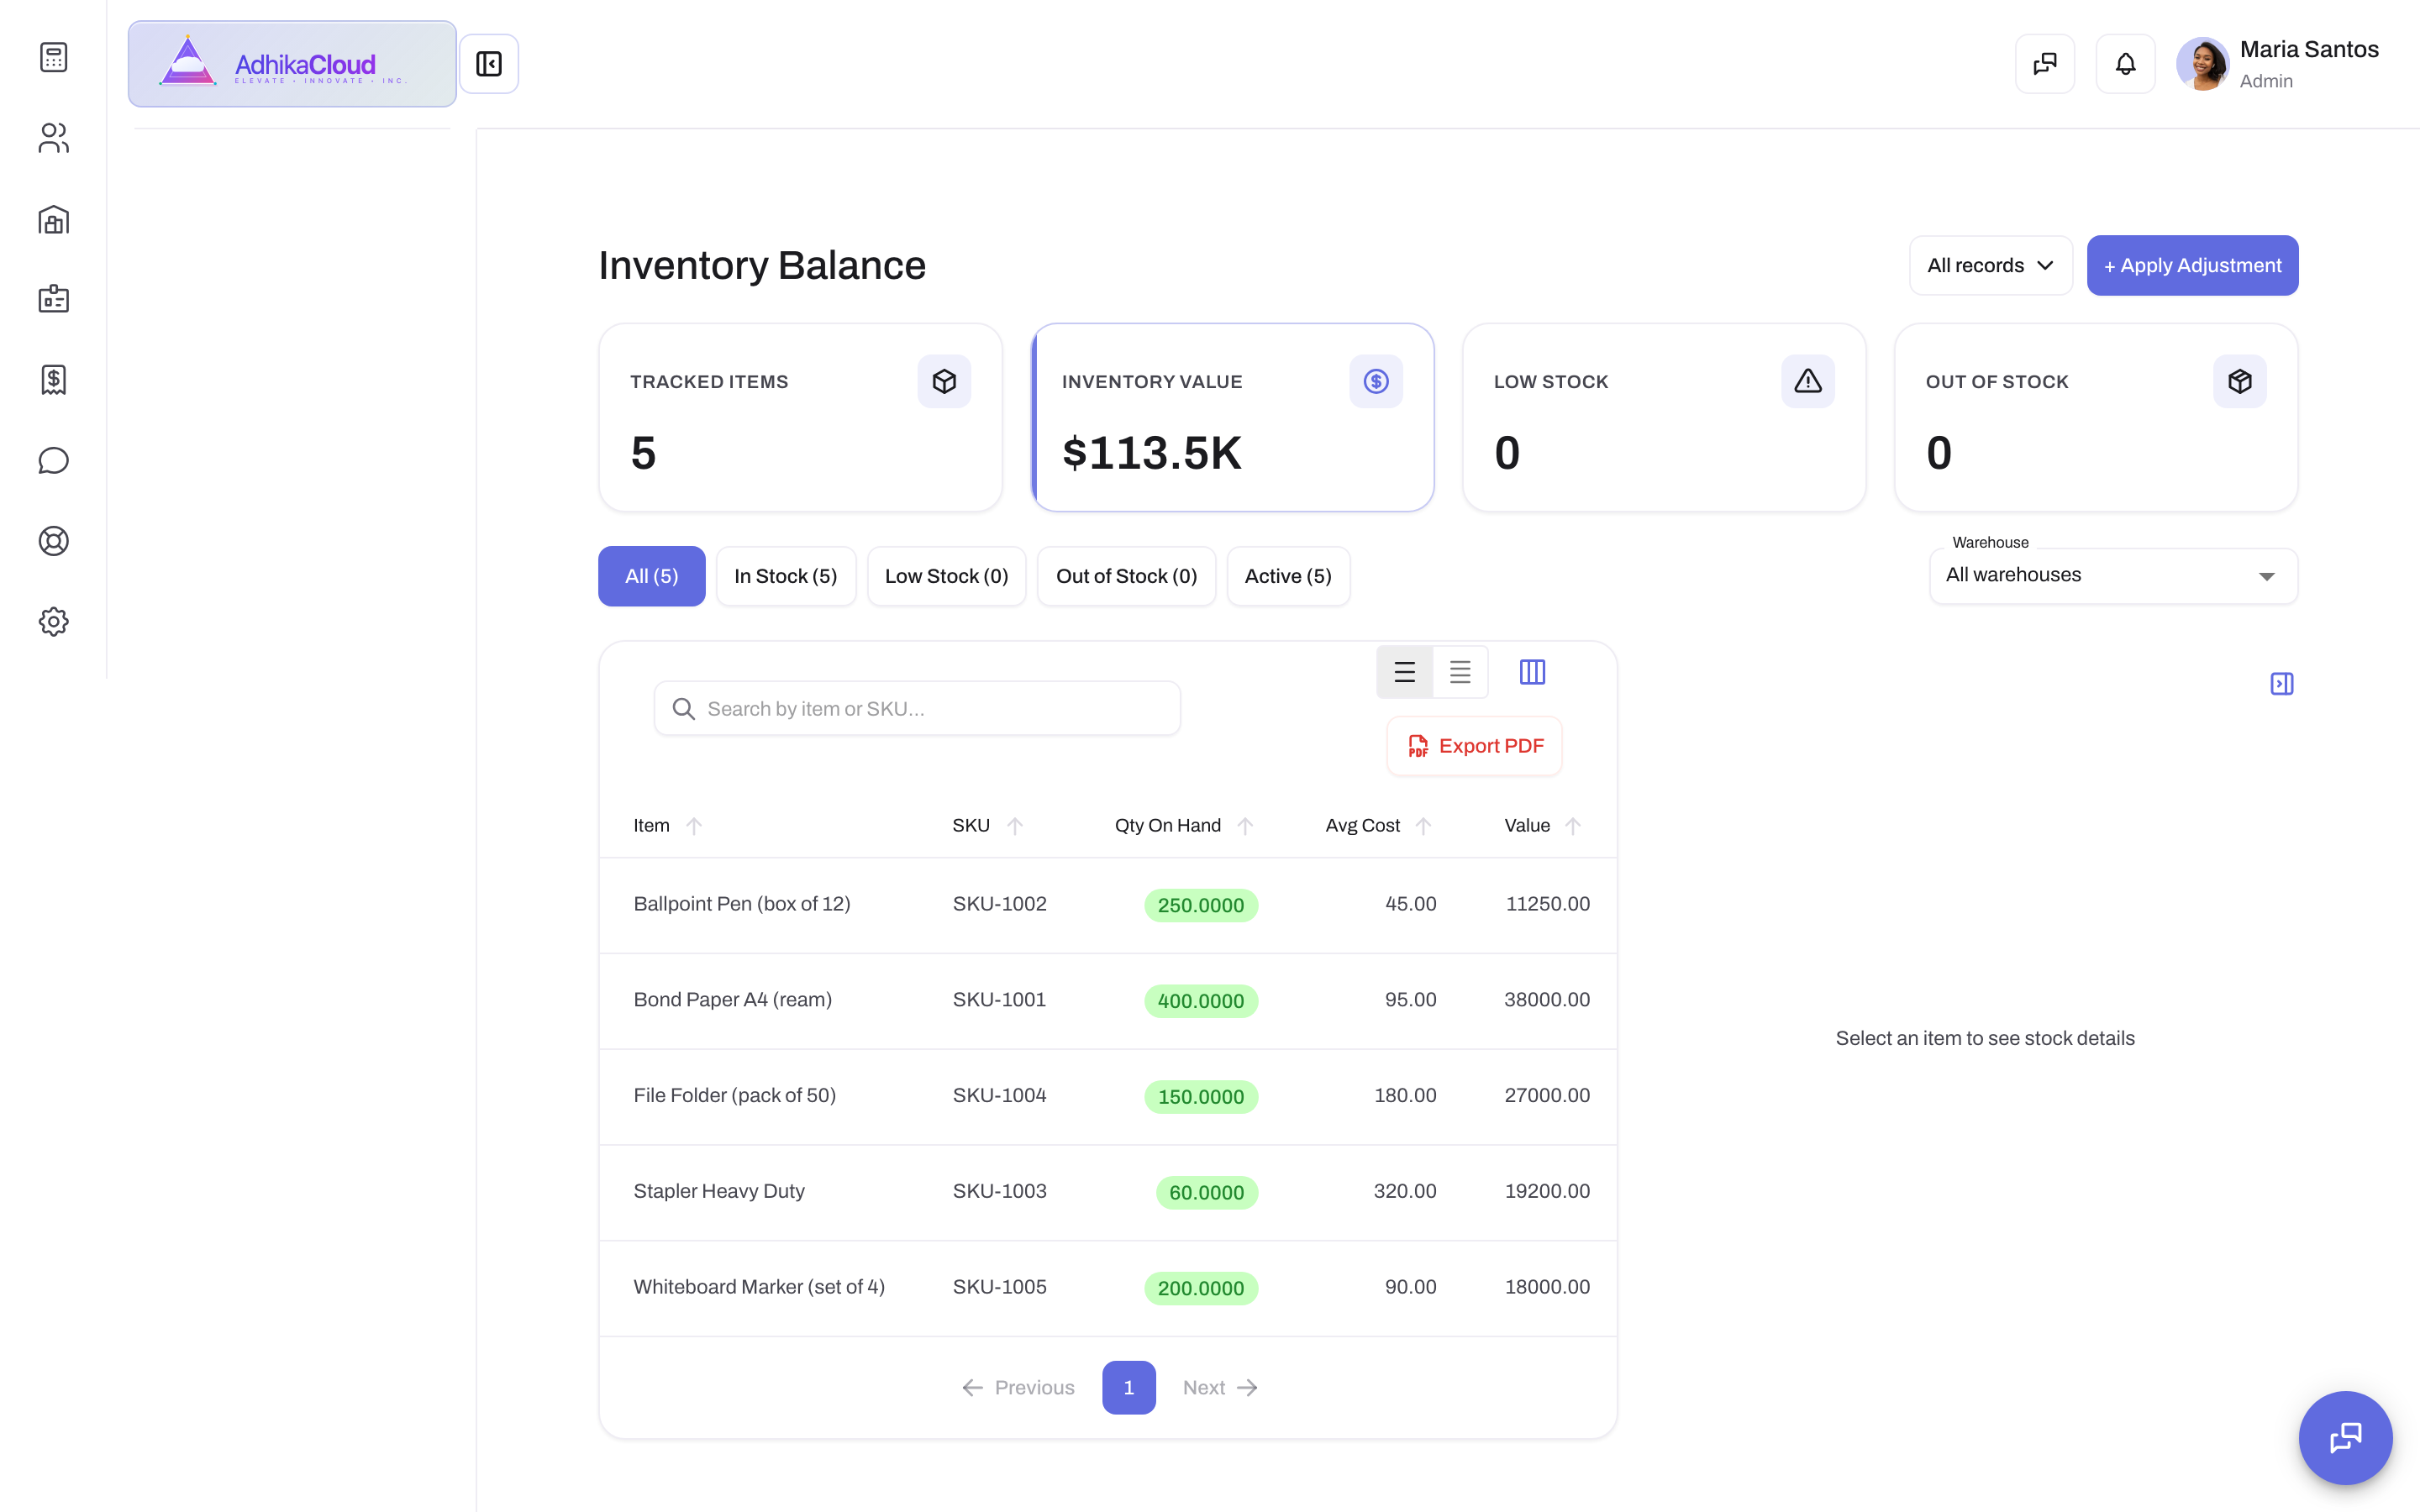Focus the Search by item or SKU field
This screenshot has width=2420, height=1512.
click(x=917, y=709)
